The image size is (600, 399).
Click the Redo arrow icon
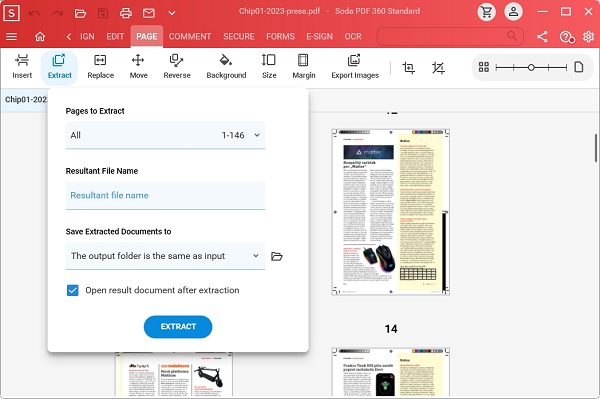coord(57,13)
